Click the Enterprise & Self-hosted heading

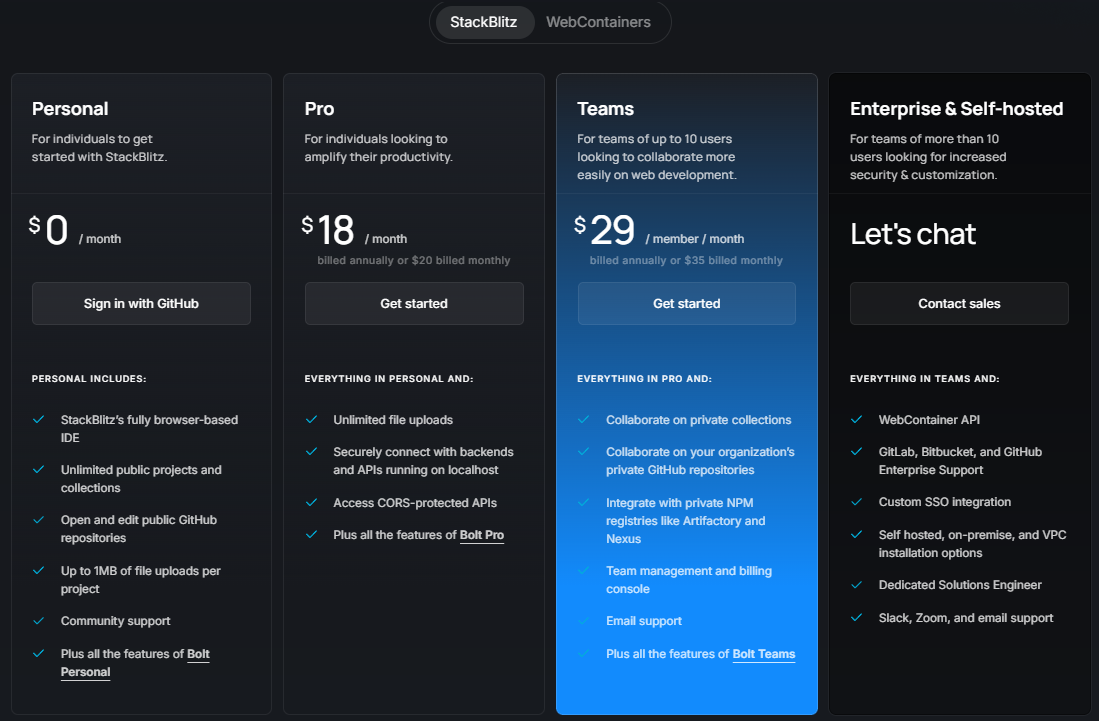(957, 109)
